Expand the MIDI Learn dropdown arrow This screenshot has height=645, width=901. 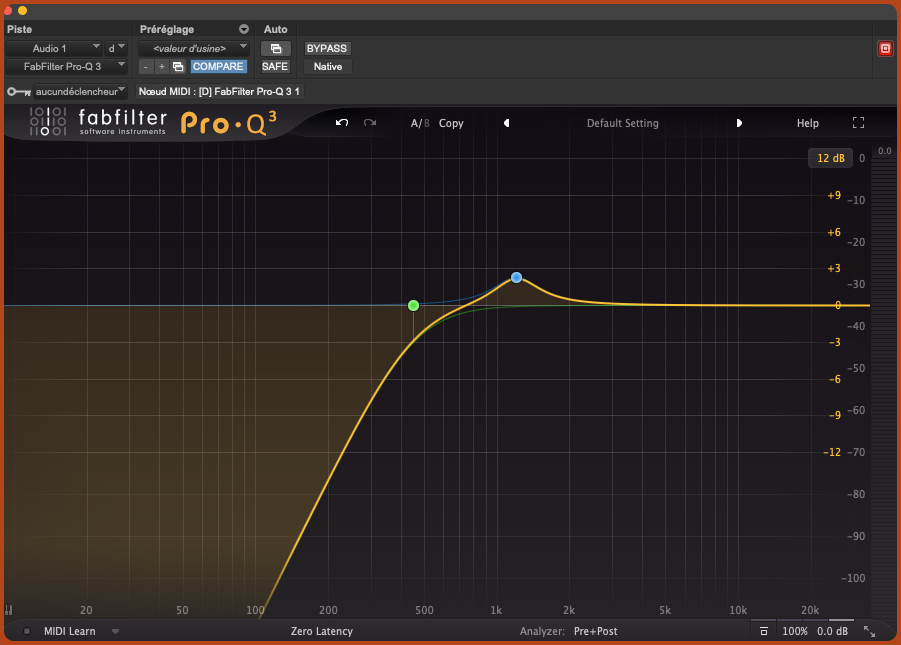pyautogui.click(x=115, y=631)
